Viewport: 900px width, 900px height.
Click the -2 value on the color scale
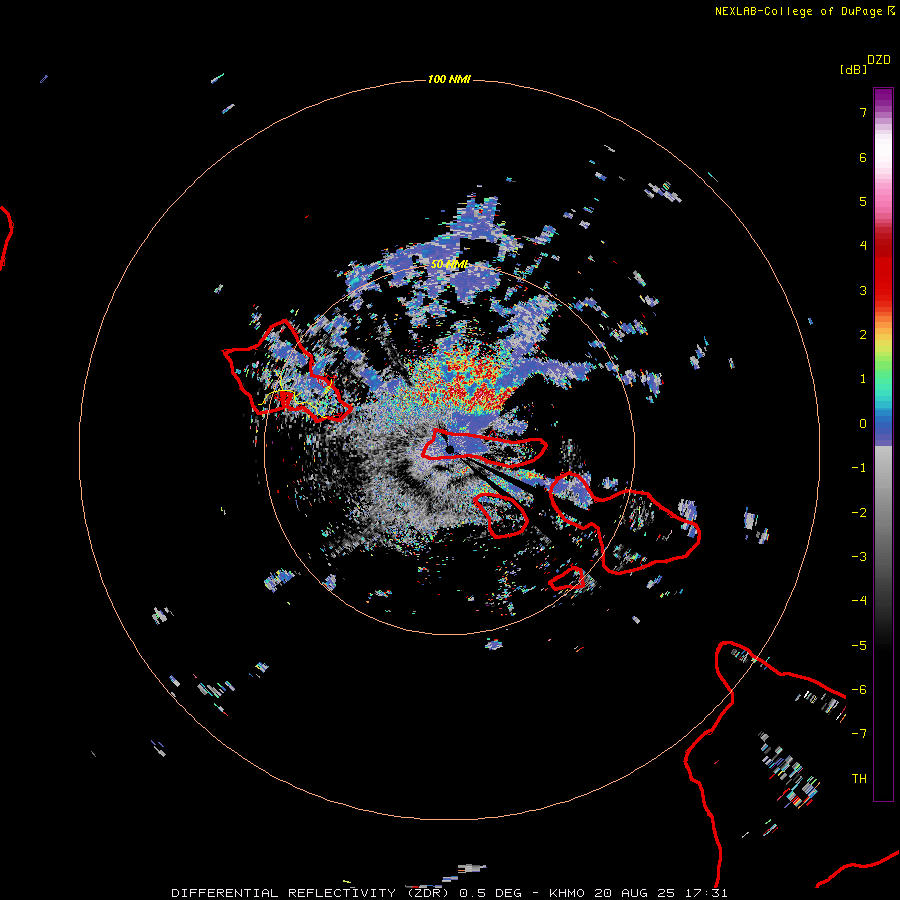pyautogui.click(x=859, y=513)
